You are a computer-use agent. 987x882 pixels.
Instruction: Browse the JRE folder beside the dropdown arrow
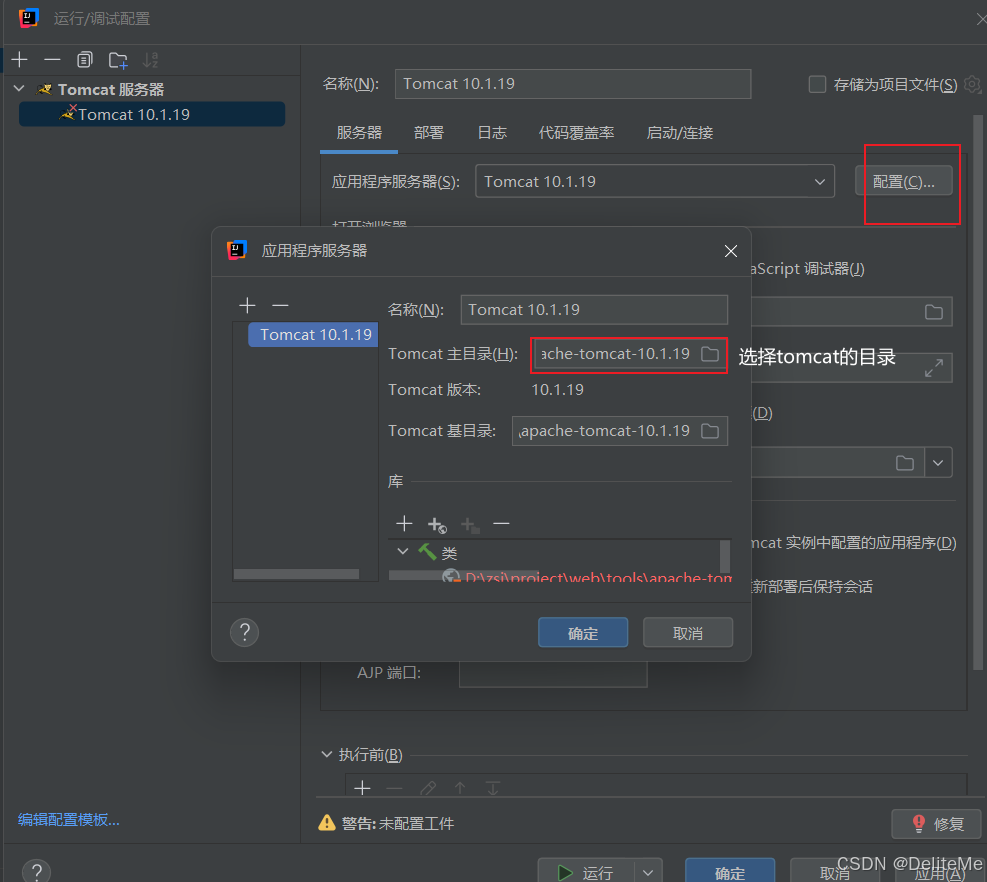point(905,463)
